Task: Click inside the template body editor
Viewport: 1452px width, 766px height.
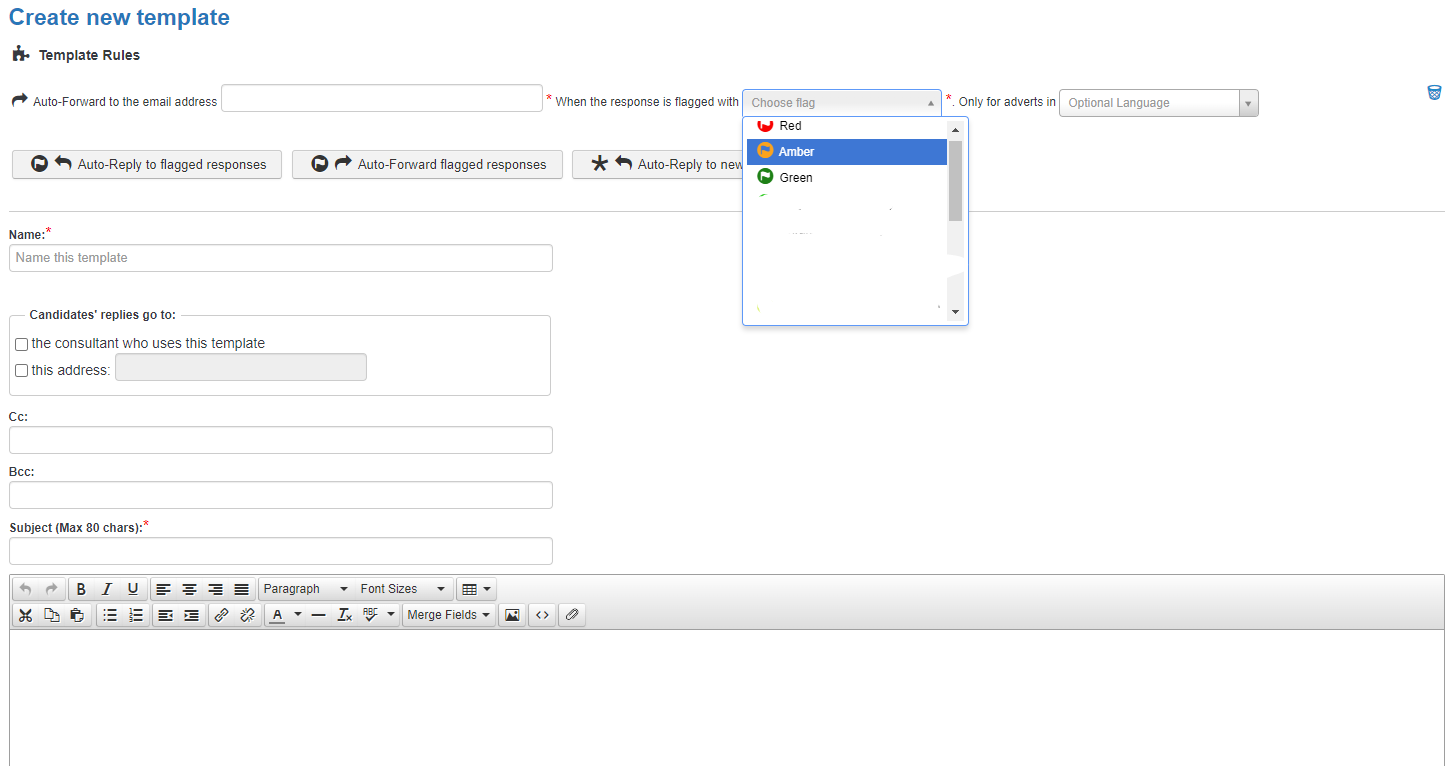Action: coord(726,697)
